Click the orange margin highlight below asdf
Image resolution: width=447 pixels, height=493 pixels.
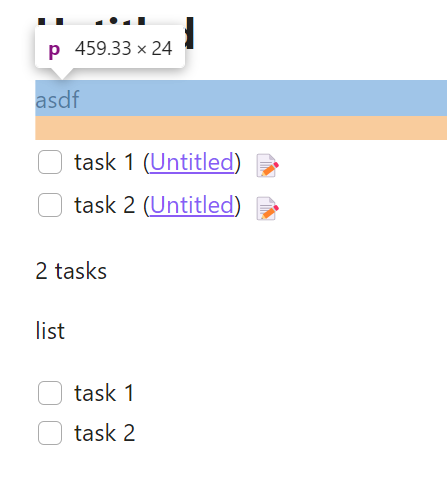(241, 128)
